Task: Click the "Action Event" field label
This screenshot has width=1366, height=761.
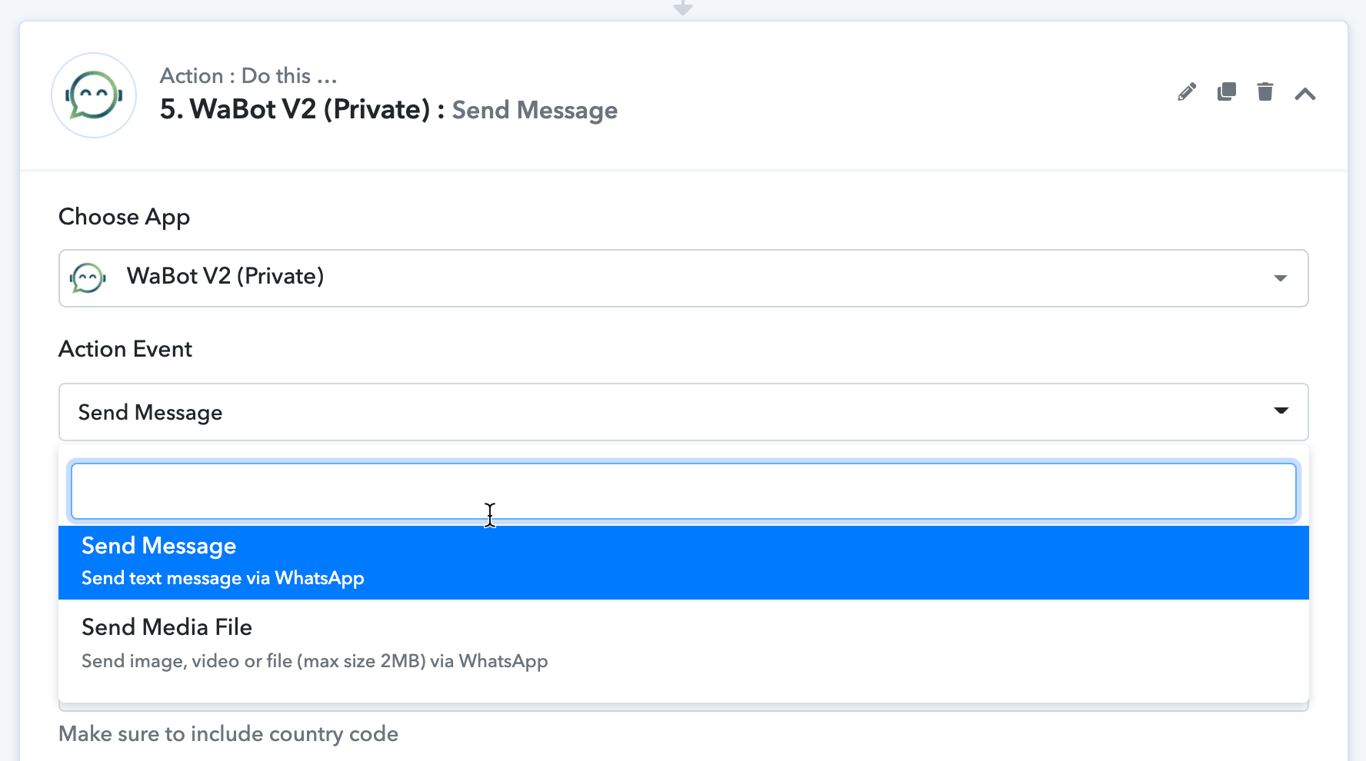Action: (x=125, y=349)
